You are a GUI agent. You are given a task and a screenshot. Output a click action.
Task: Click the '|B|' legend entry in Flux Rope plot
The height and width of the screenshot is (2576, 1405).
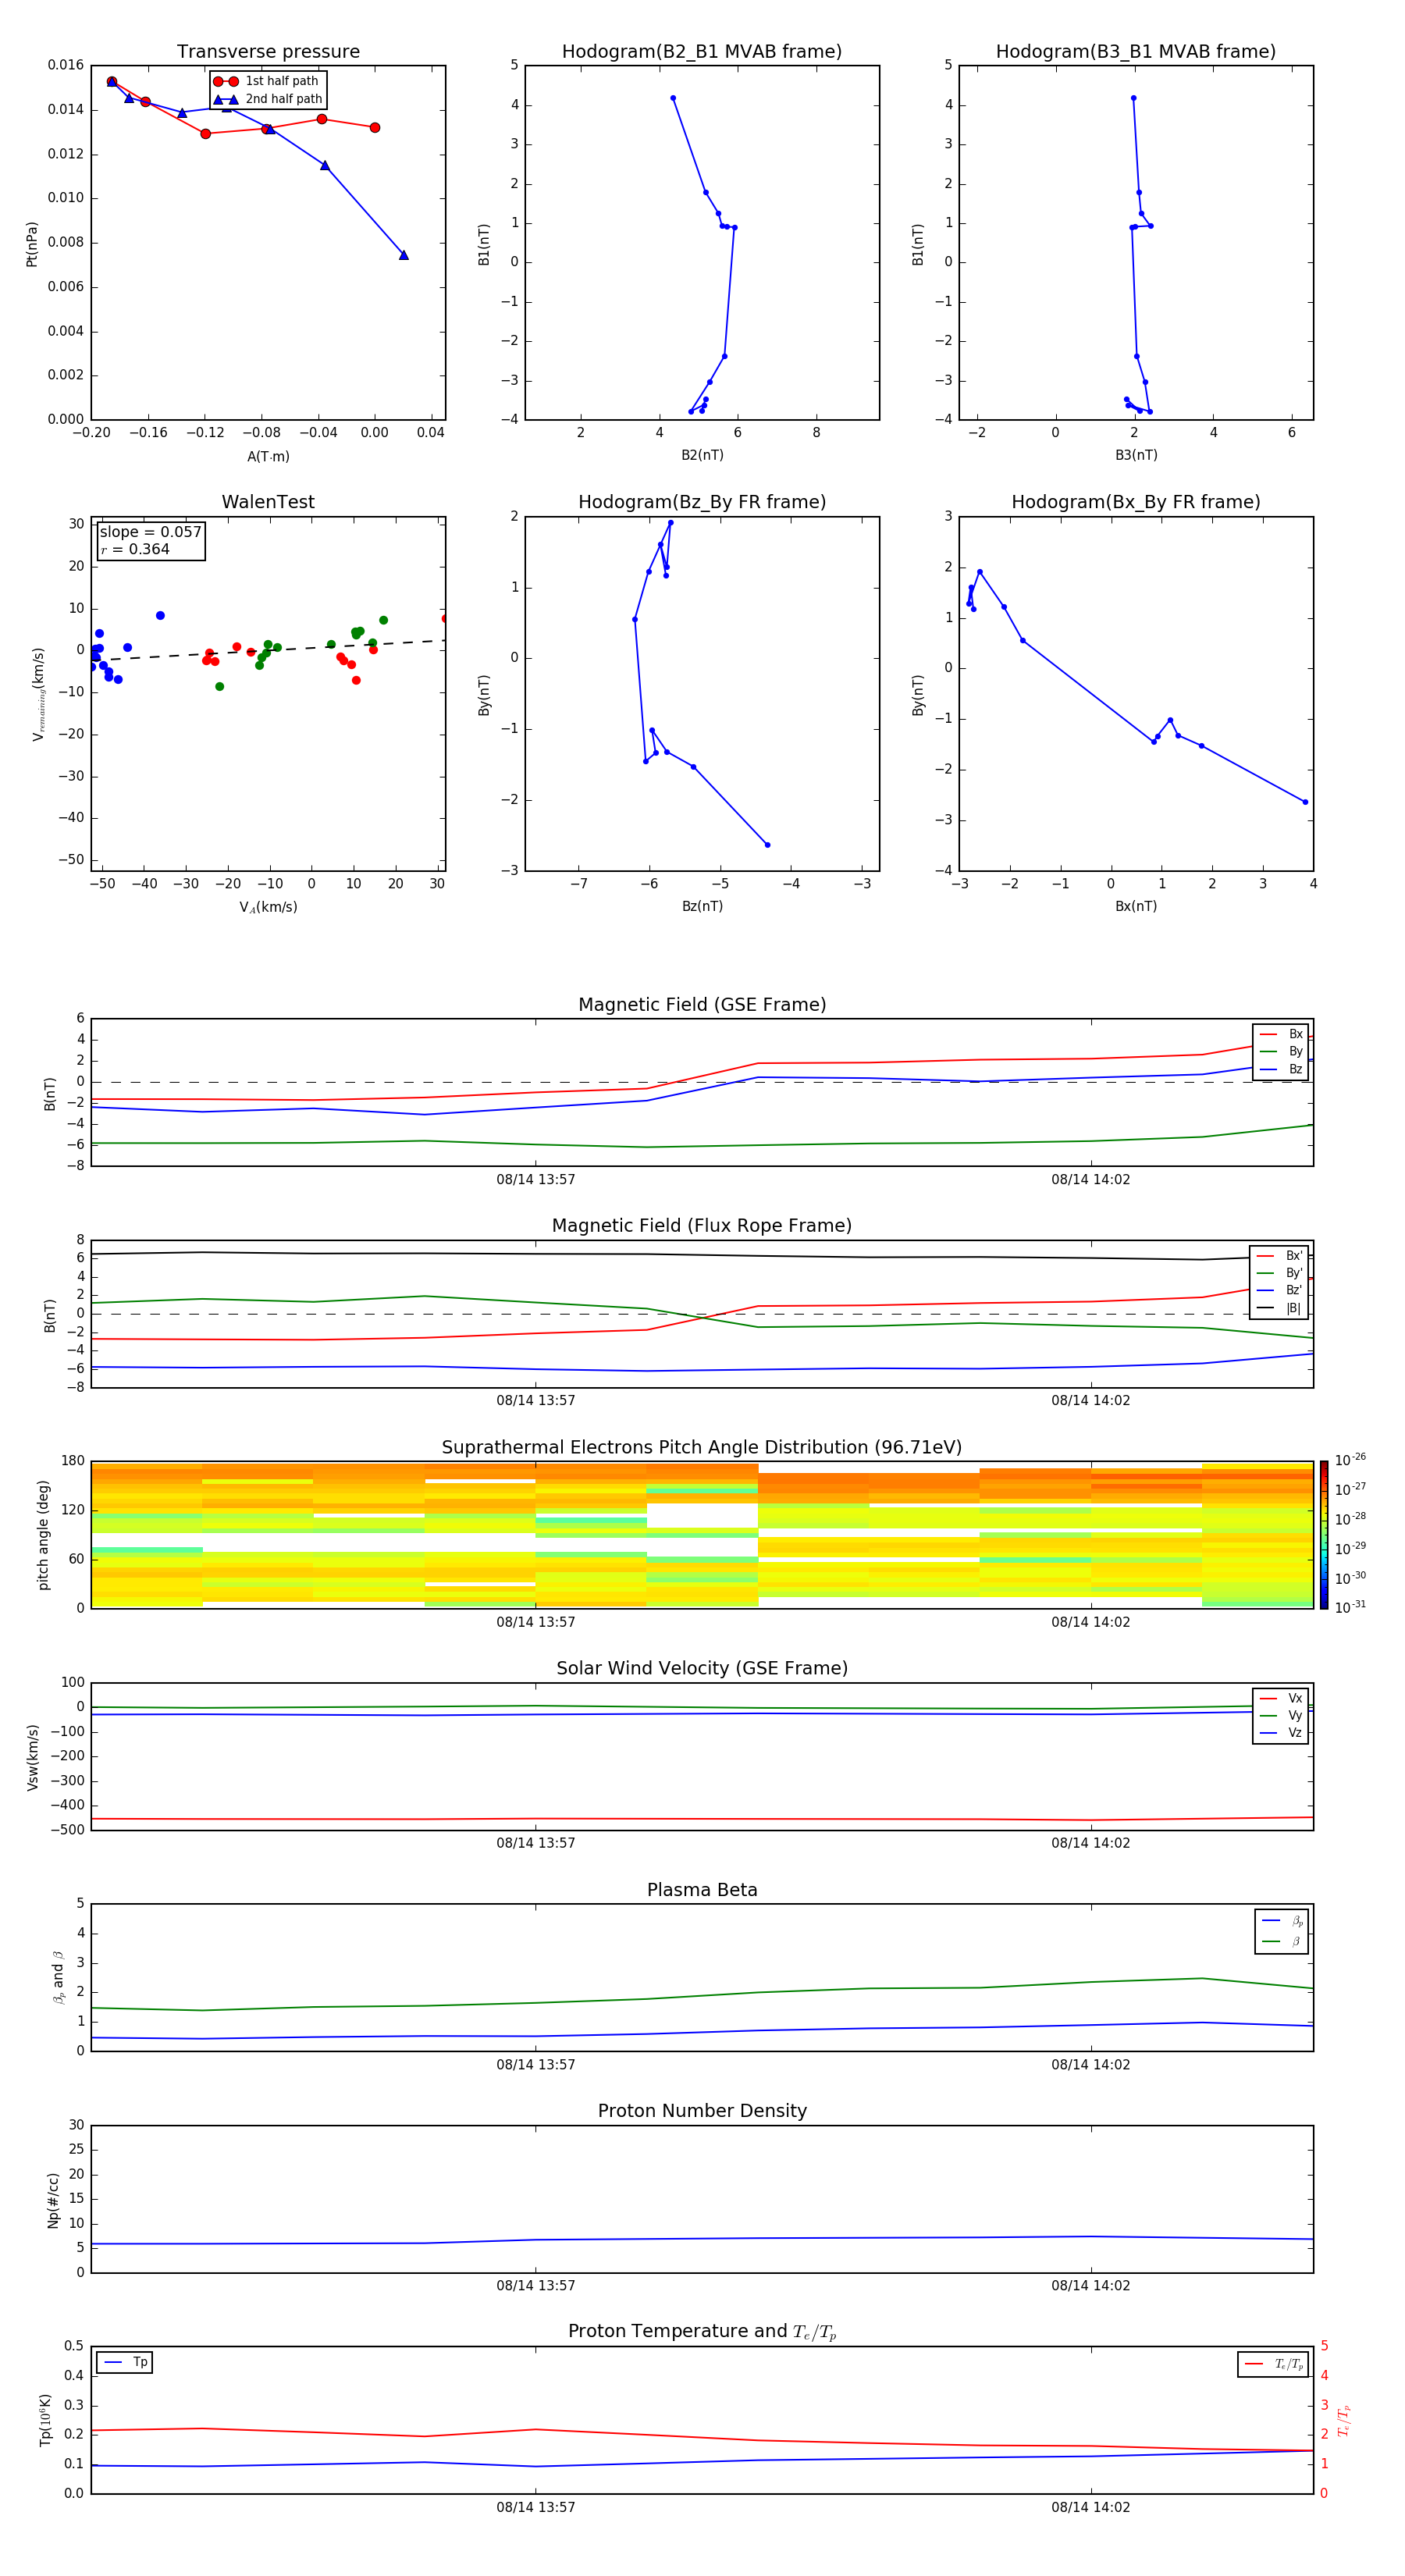(1279, 1308)
